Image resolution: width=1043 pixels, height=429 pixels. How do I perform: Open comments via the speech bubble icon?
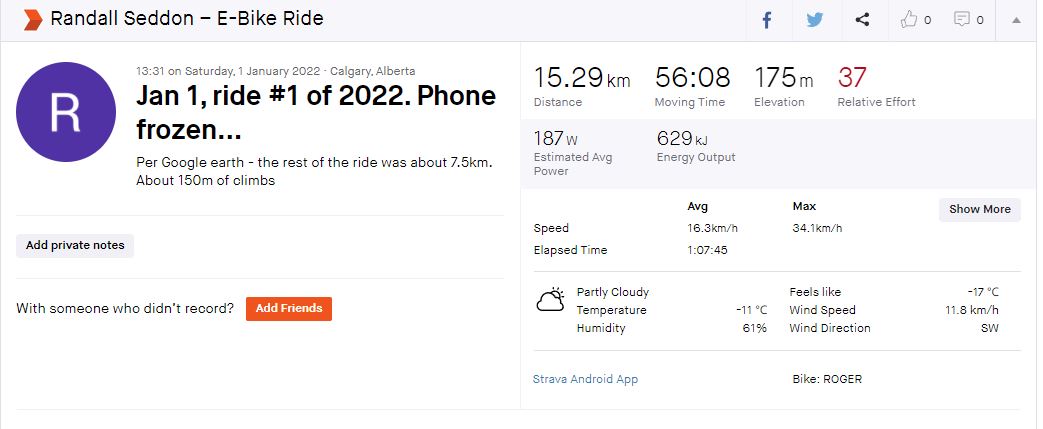969,20
